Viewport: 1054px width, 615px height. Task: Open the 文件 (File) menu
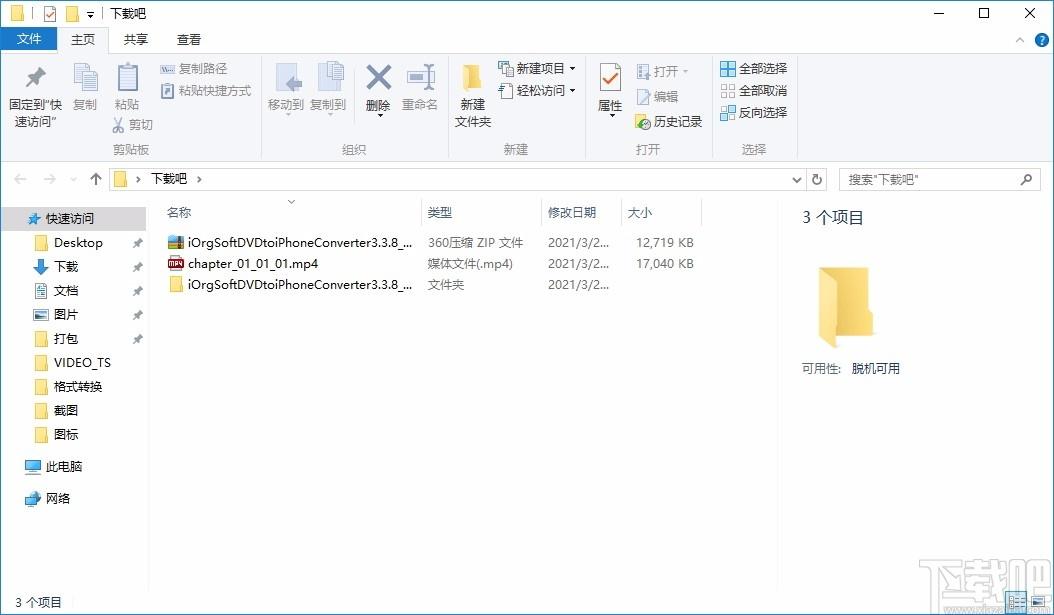click(x=28, y=39)
